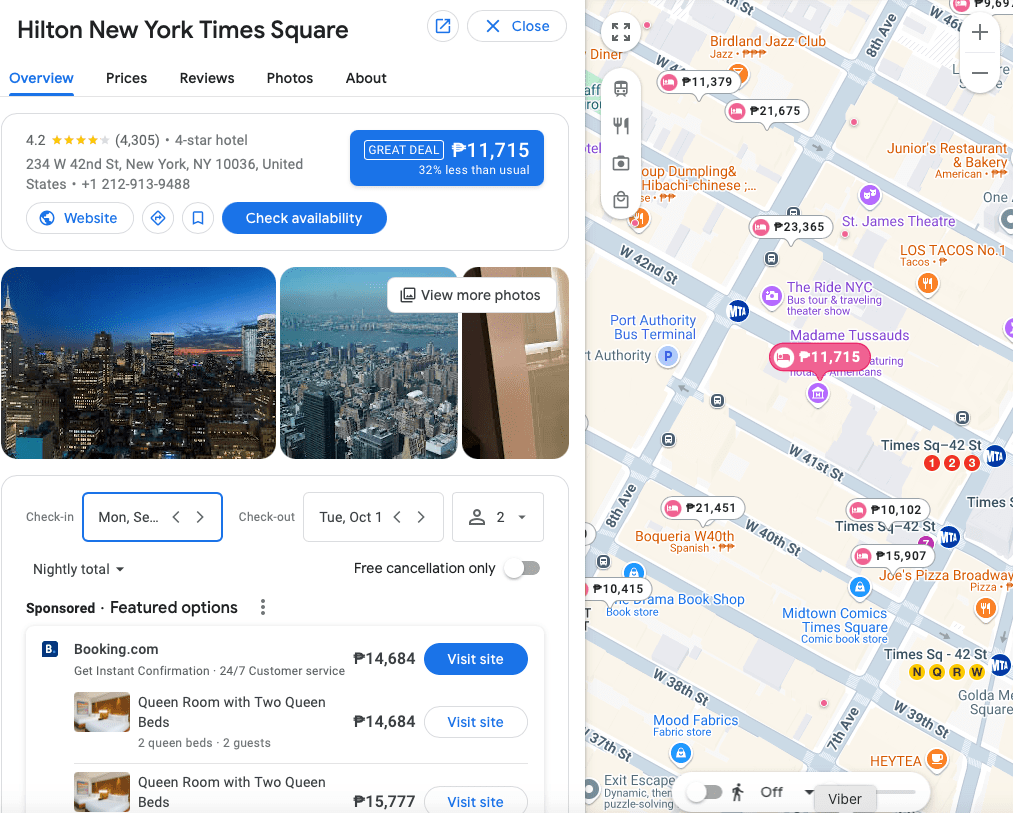1013x813 pixels.
Task: Zoom in on the map
Action: tap(979, 32)
